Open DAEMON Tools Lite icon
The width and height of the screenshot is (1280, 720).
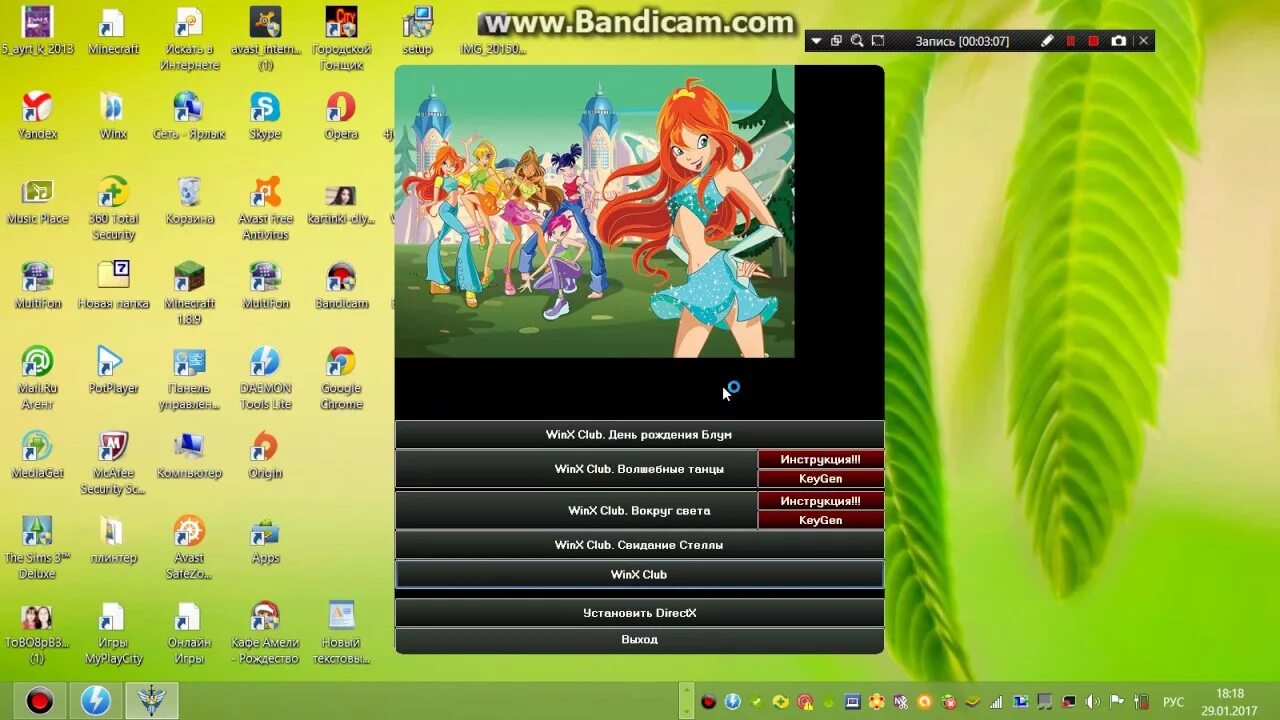265,377
